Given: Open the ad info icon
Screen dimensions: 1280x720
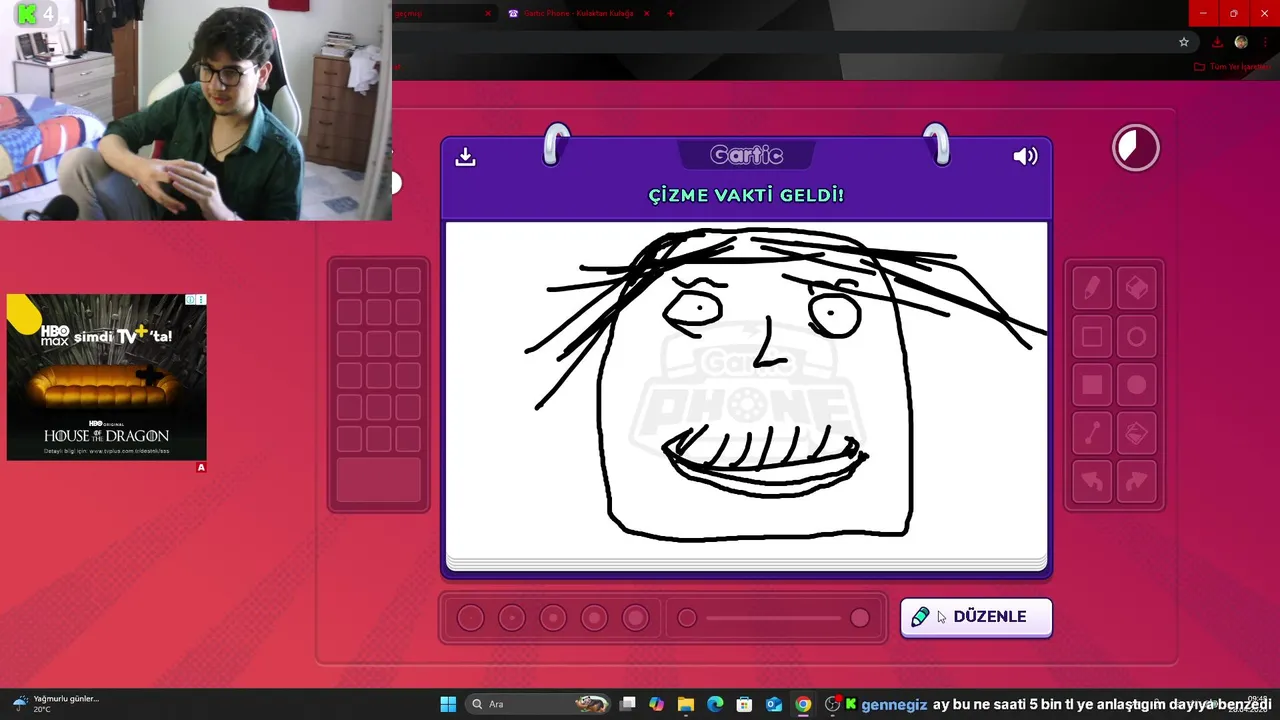Looking at the screenshot, I should click(191, 300).
